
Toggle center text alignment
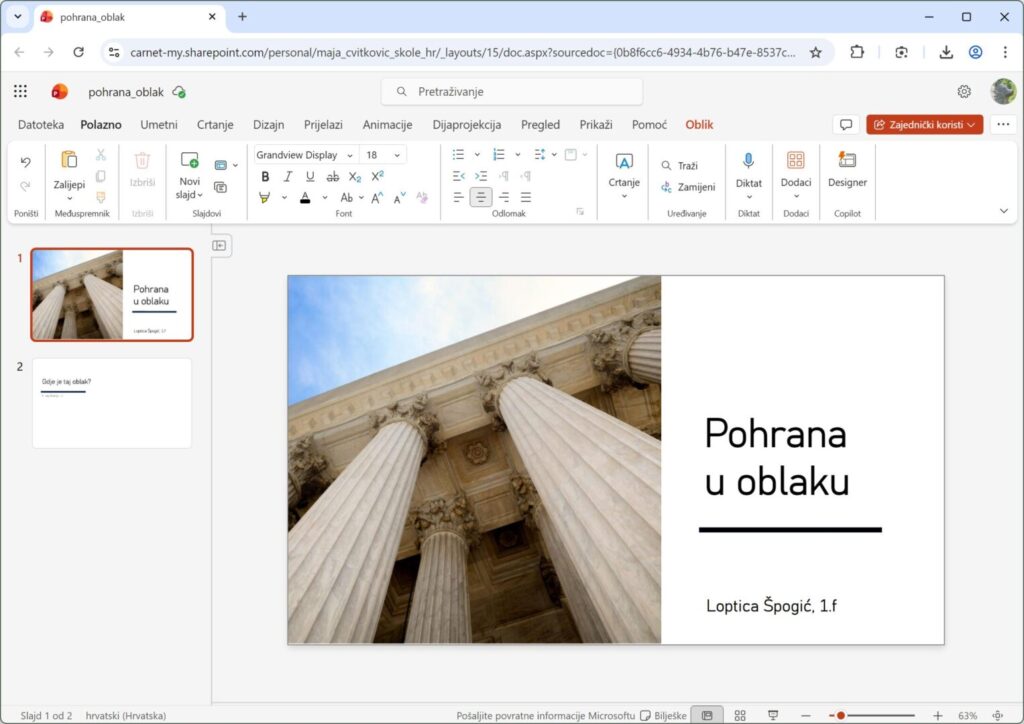[481, 197]
